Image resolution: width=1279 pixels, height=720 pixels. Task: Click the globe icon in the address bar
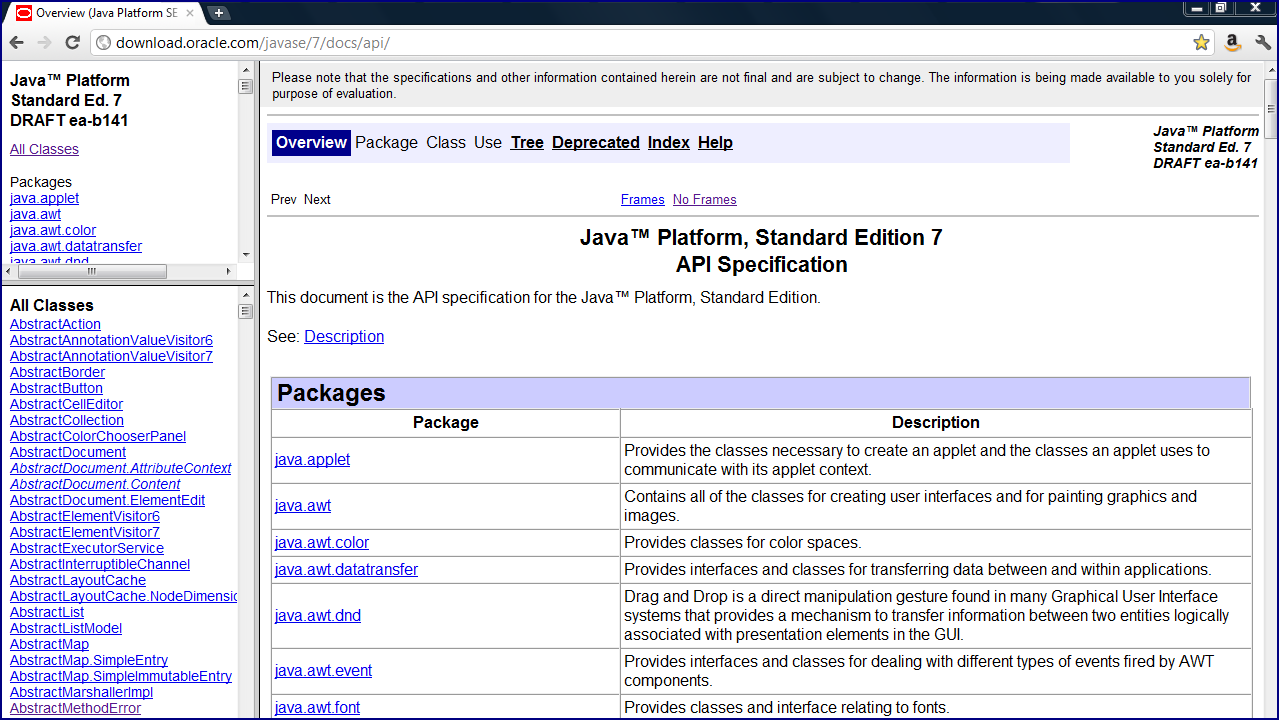[x=103, y=43]
